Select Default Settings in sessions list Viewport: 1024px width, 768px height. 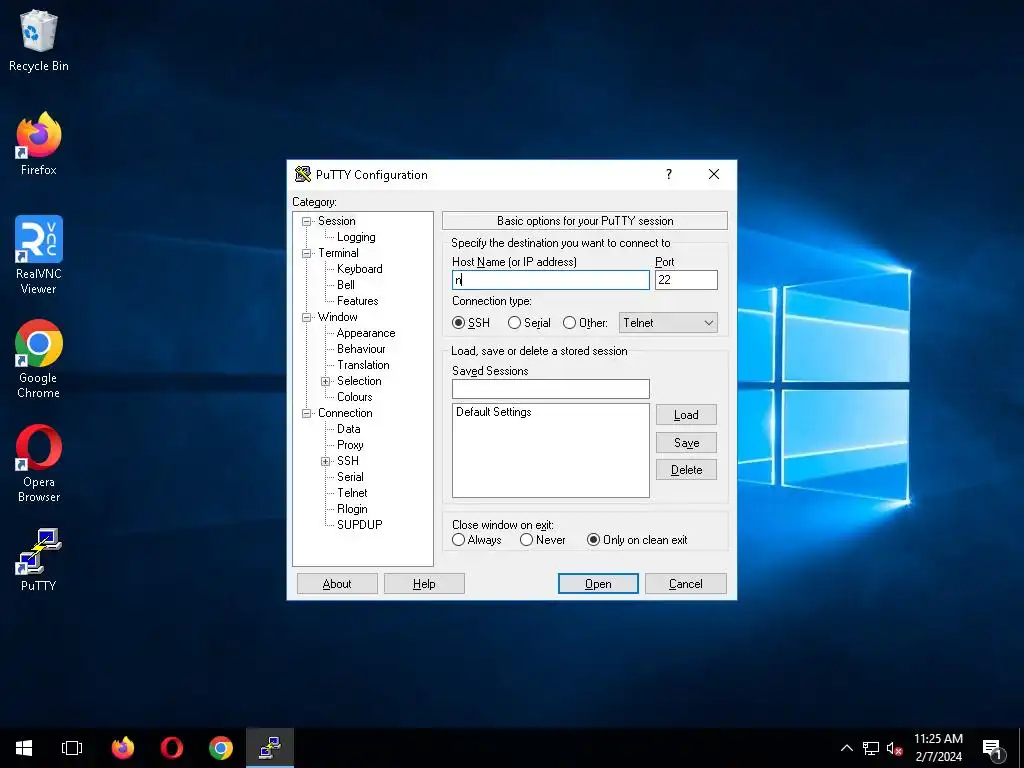coord(494,412)
